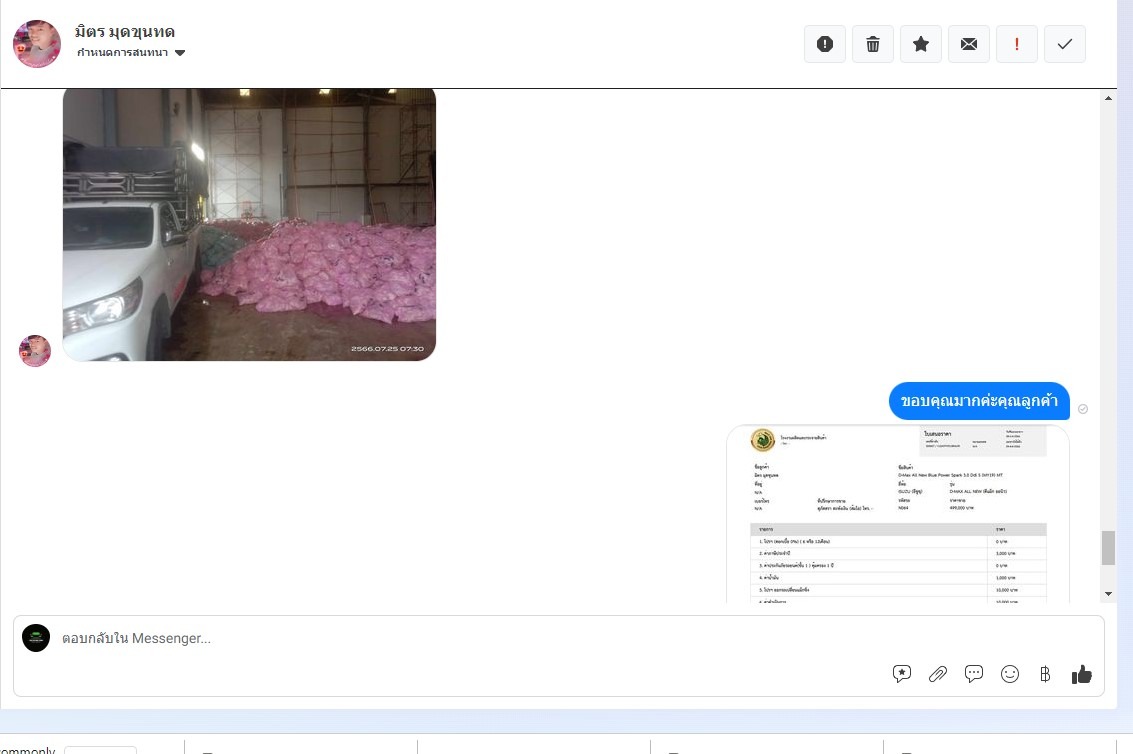1133x754 pixels.
Task: Mark conversation done with the checkmark icon
Action: click(x=1064, y=44)
